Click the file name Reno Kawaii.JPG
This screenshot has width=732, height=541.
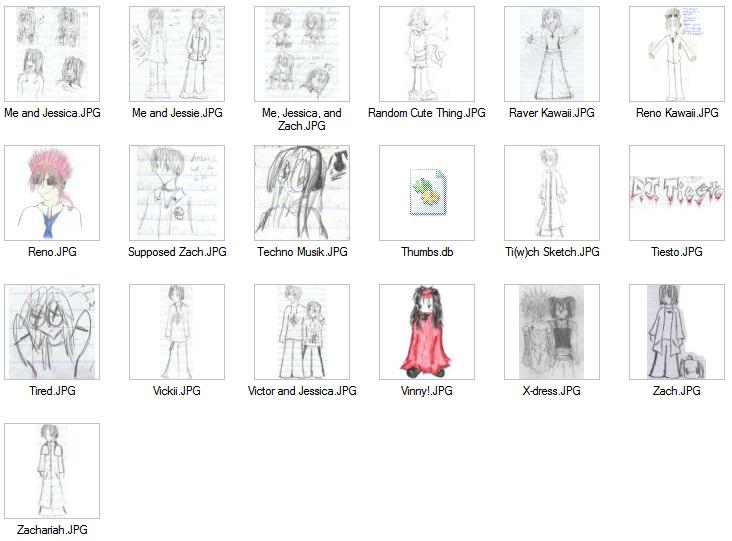pos(677,113)
